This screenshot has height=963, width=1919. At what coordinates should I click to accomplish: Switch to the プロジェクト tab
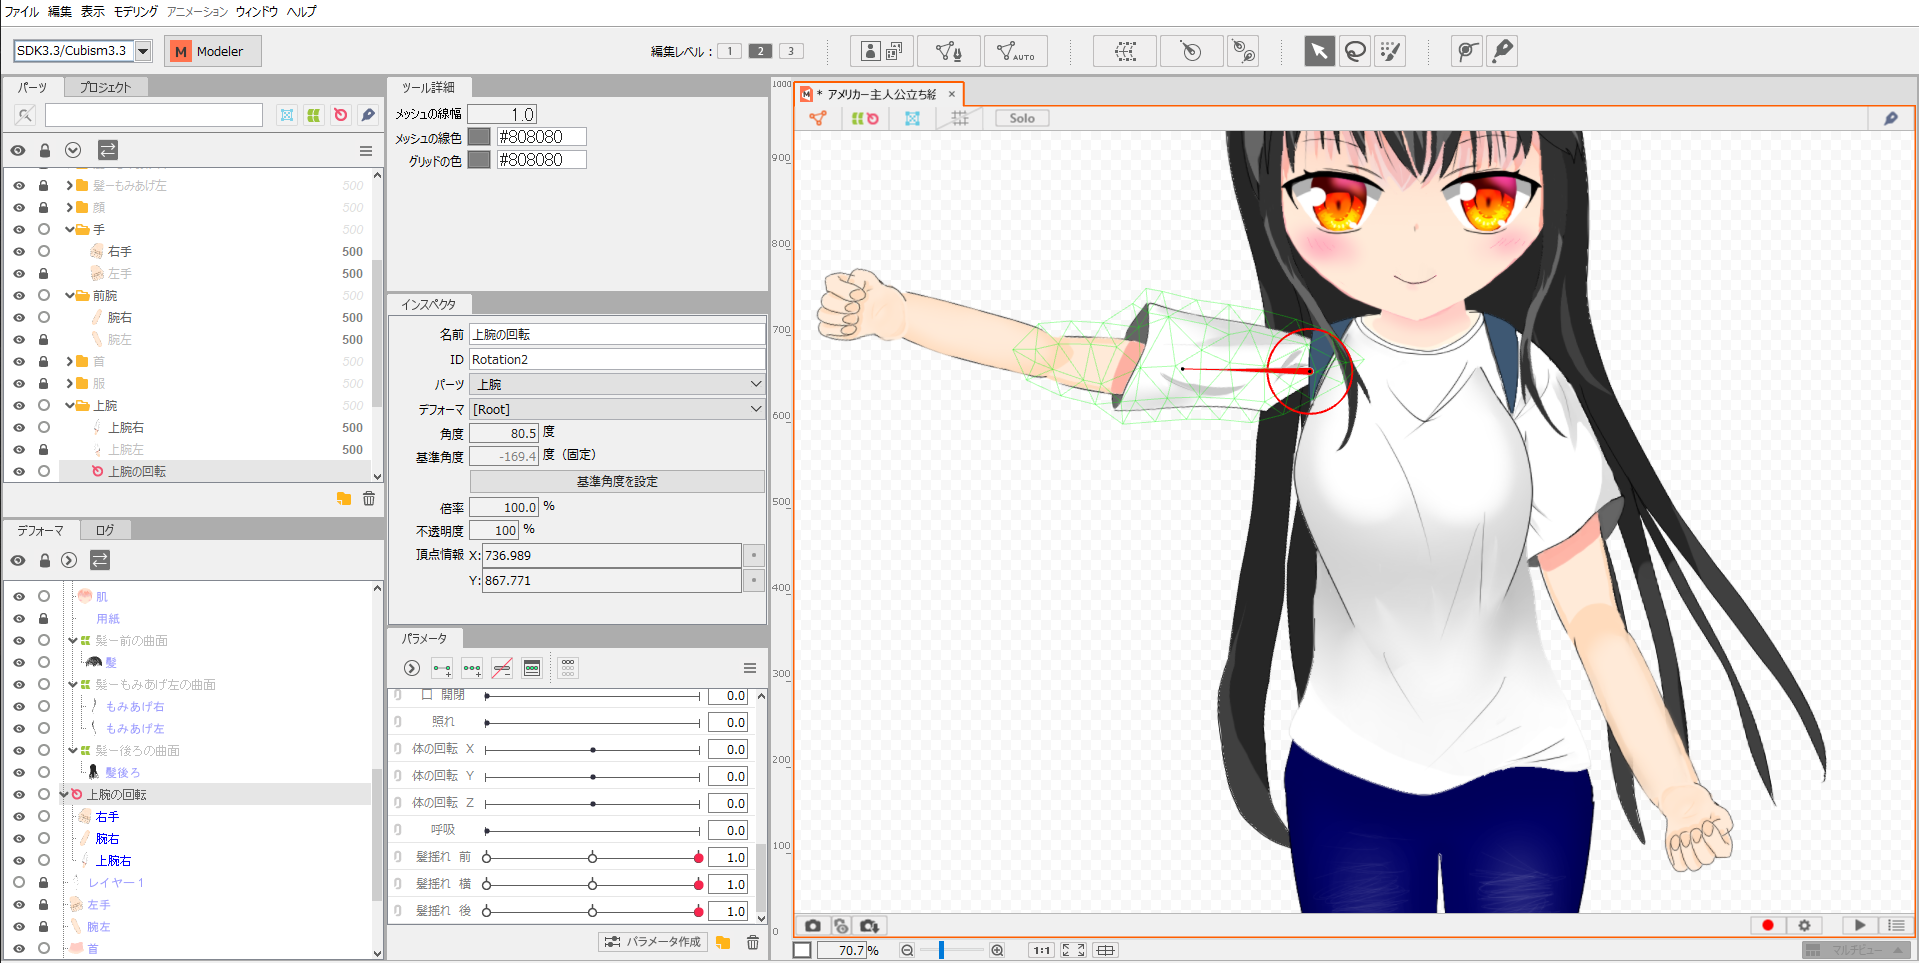105,88
